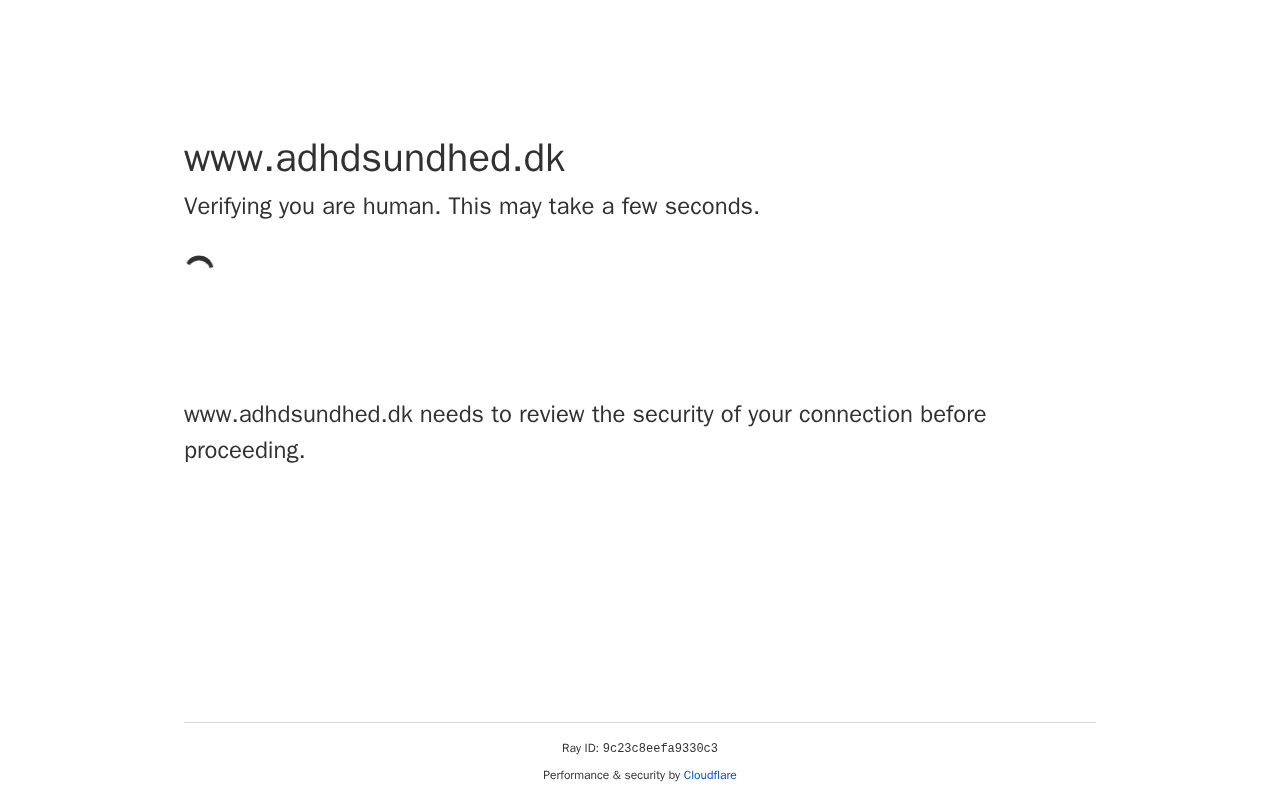Click the word "seconds" in the subtitle
This screenshot has width=1280, height=800.
(710, 207)
